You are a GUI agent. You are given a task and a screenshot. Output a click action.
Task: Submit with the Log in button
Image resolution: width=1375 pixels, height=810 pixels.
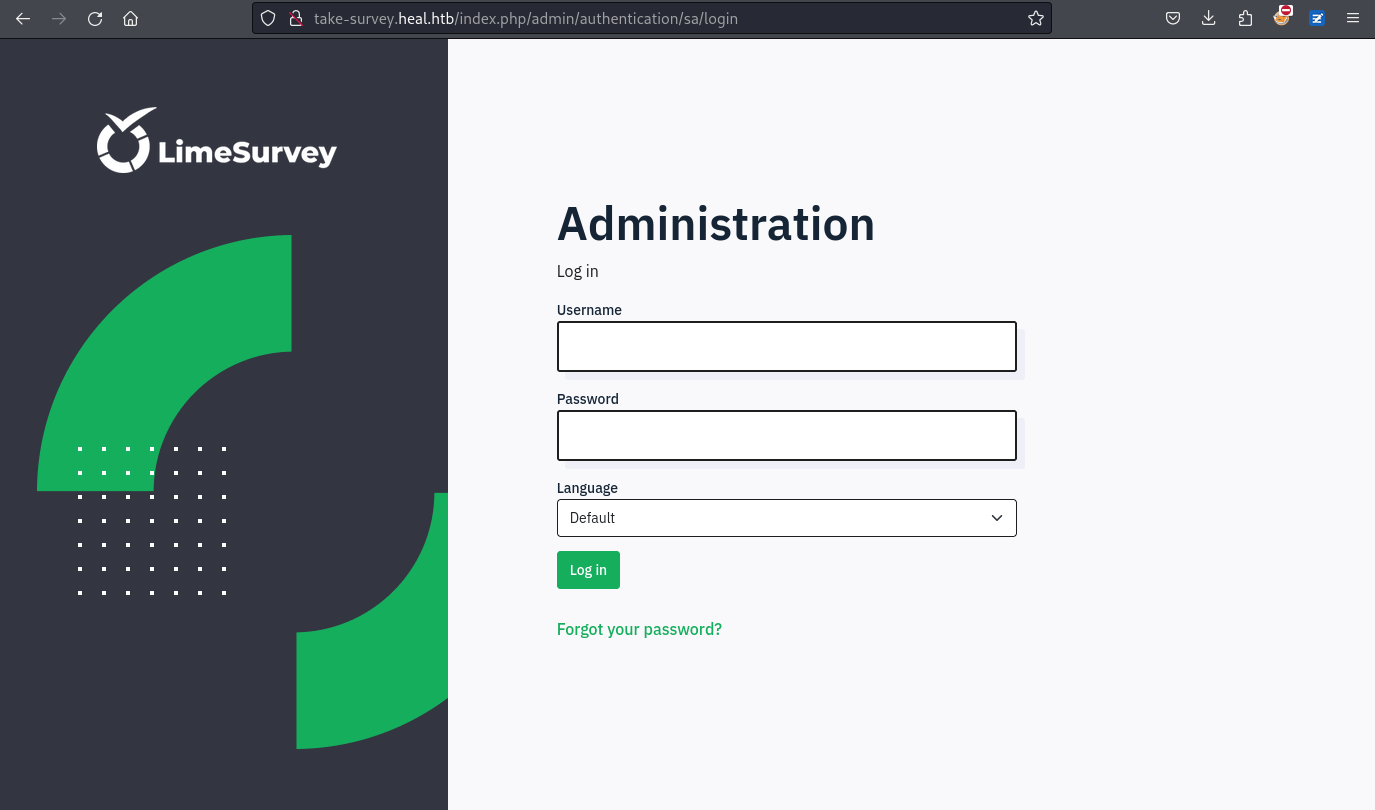(x=588, y=570)
